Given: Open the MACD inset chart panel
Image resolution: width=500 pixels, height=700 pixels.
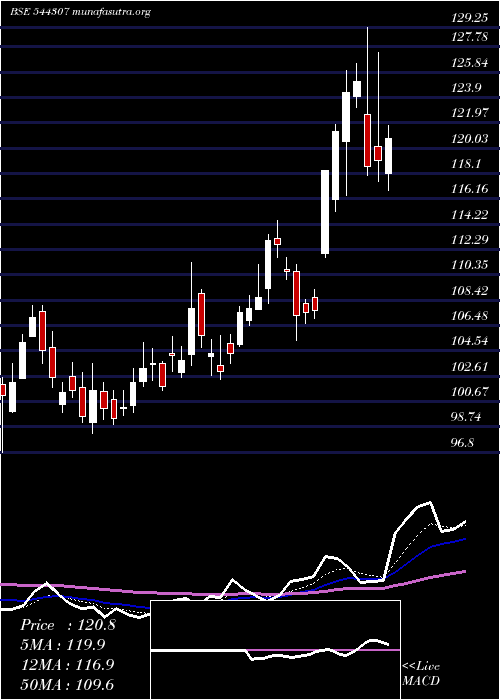Looking at the screenshot, I should [275, 650].
